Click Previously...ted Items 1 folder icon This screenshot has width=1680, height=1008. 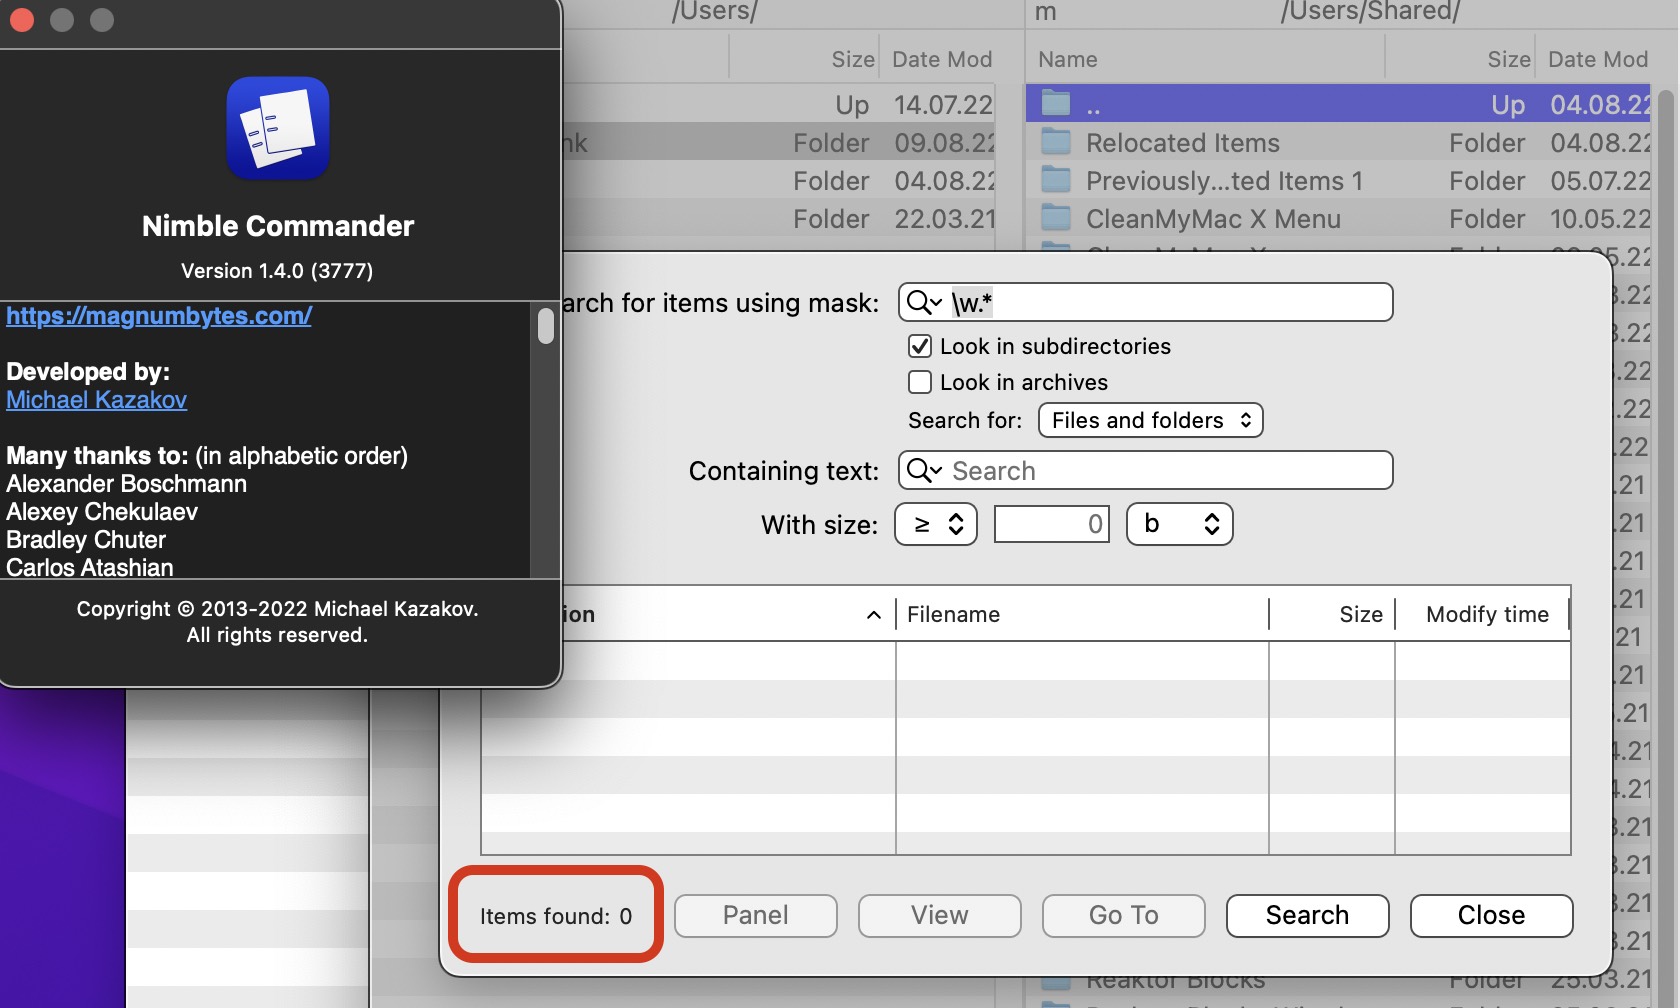coord(1056,180)
